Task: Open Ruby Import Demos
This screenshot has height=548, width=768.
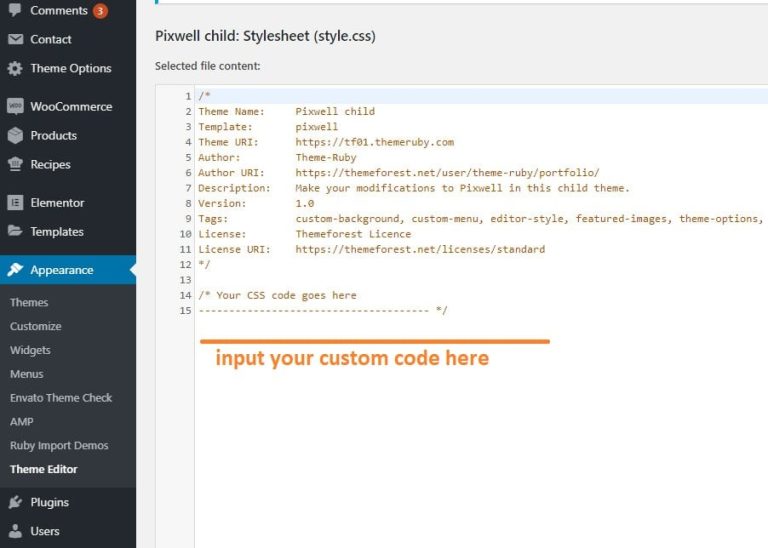Action: [59, 445]
